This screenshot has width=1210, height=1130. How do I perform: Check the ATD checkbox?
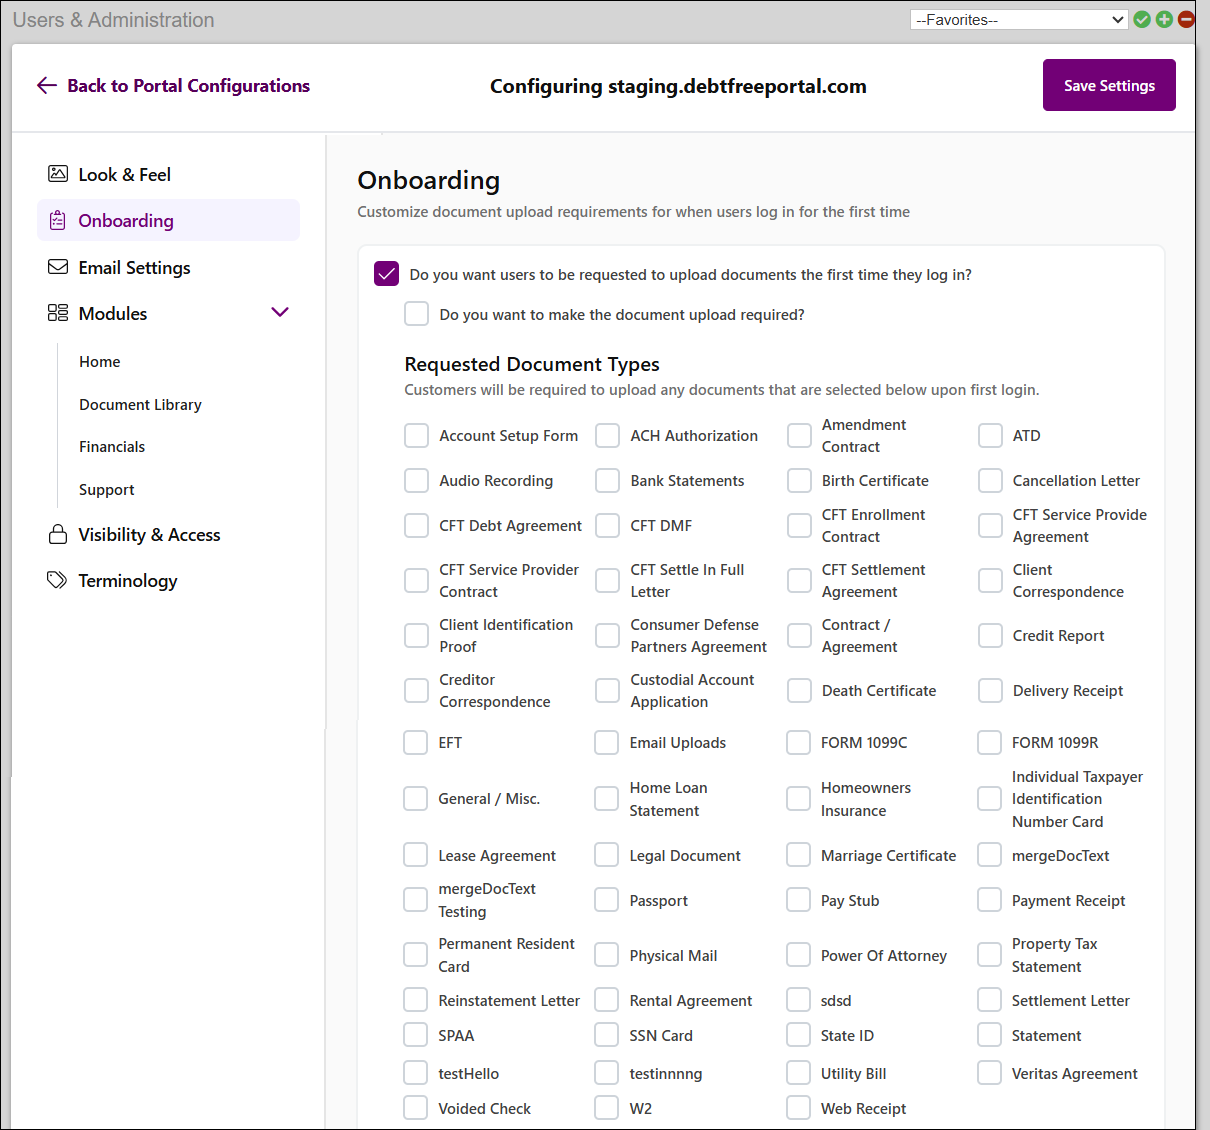pyautogui.click(x=990, y=436)
